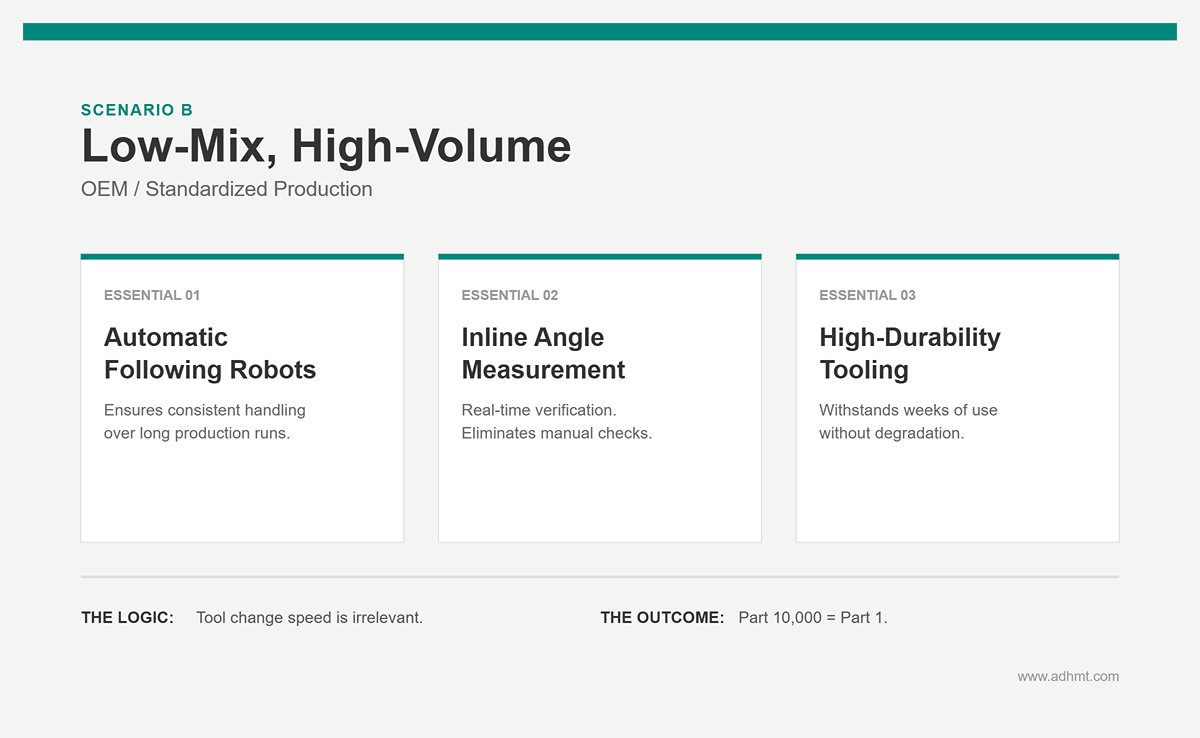Open the Essential 03 card
The width and height of the screenshot is (1200, 738).
coord(957,400)
